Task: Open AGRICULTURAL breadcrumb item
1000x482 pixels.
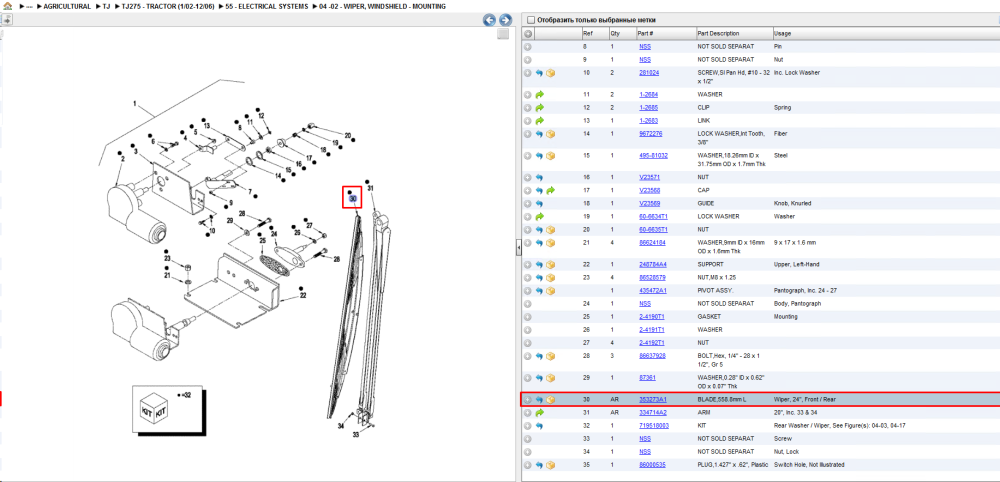Action: [67, 6]
